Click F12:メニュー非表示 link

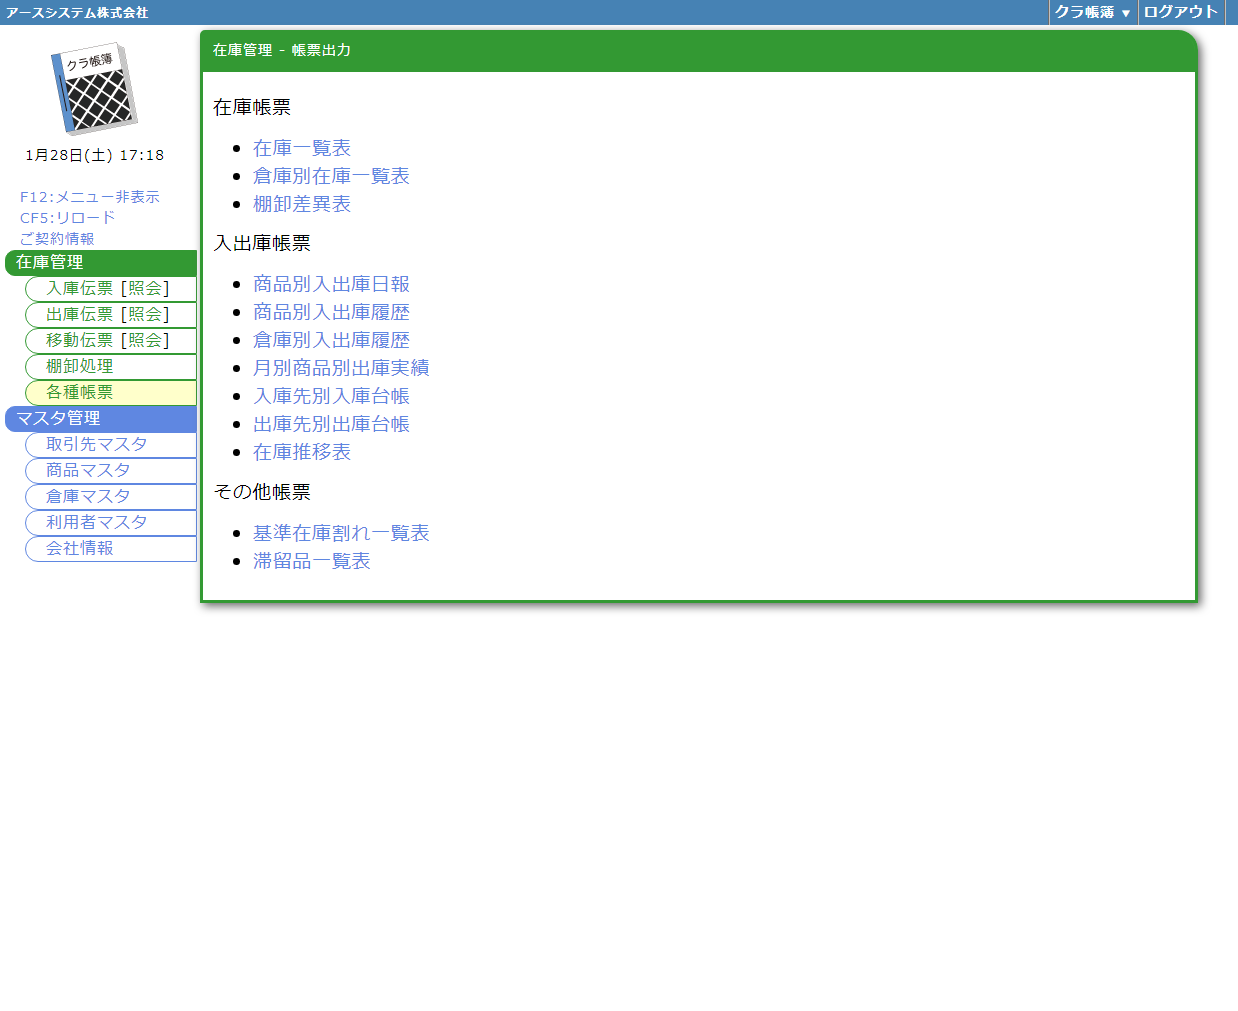(x=90, y=197)
